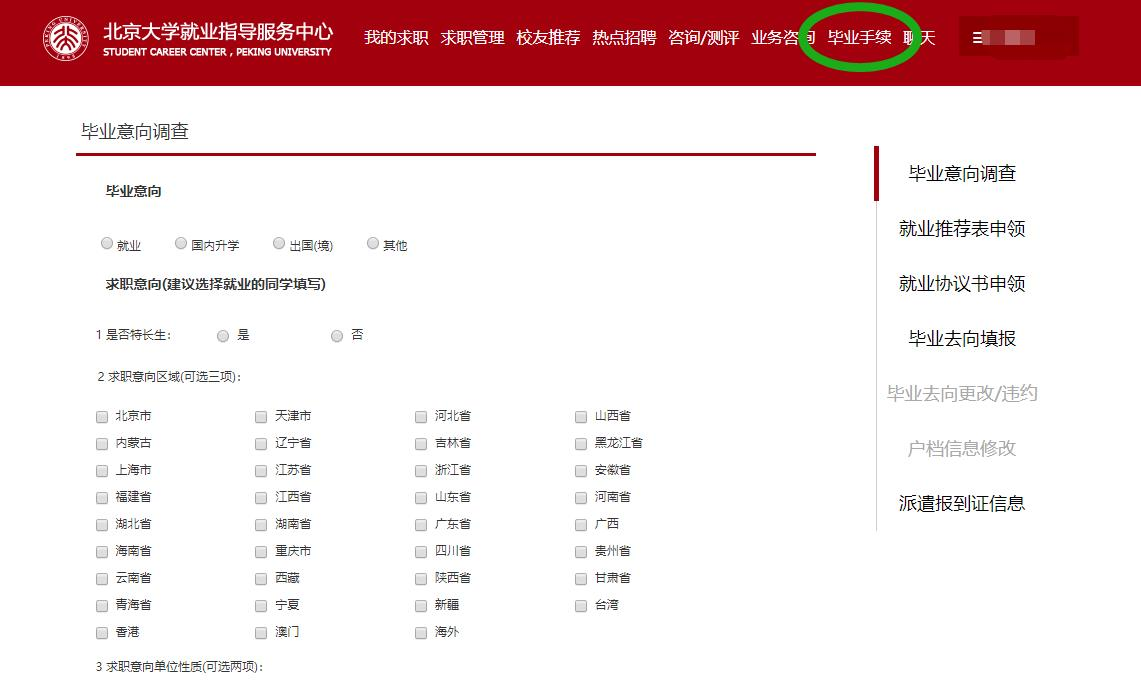Go to 校友推荐 in navigation
This screenshot has height=689, width=1141.
[548, 38]
